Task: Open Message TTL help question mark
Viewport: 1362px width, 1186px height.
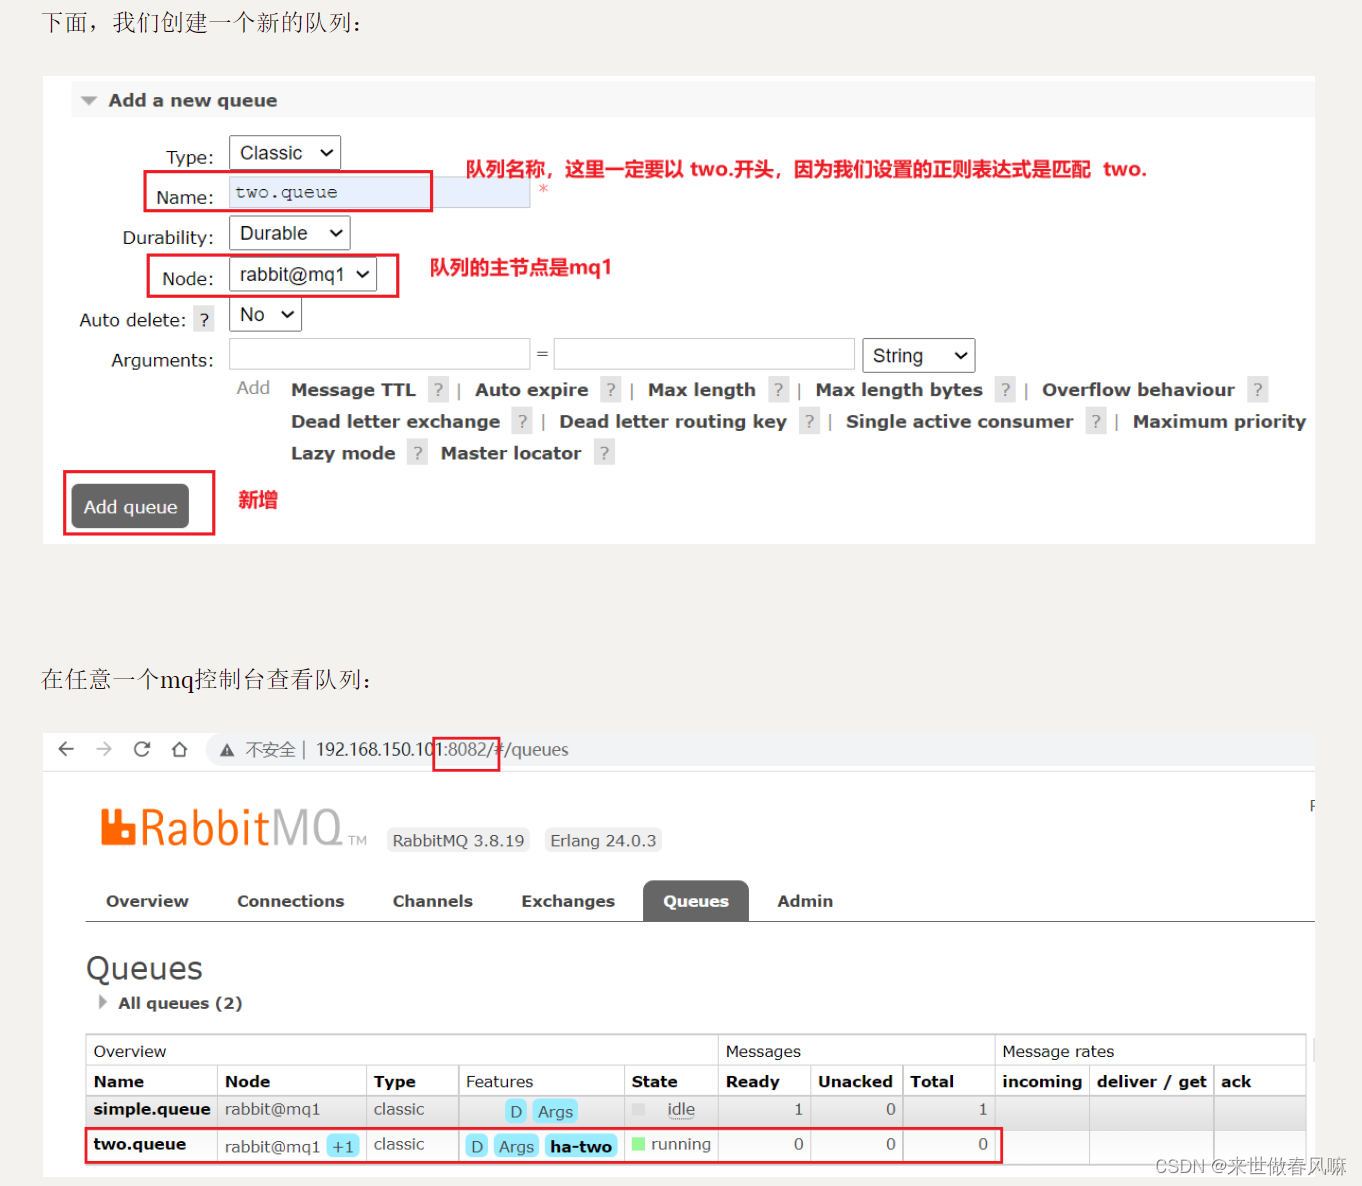Action: pyautogui.click(x=438, y=390)
